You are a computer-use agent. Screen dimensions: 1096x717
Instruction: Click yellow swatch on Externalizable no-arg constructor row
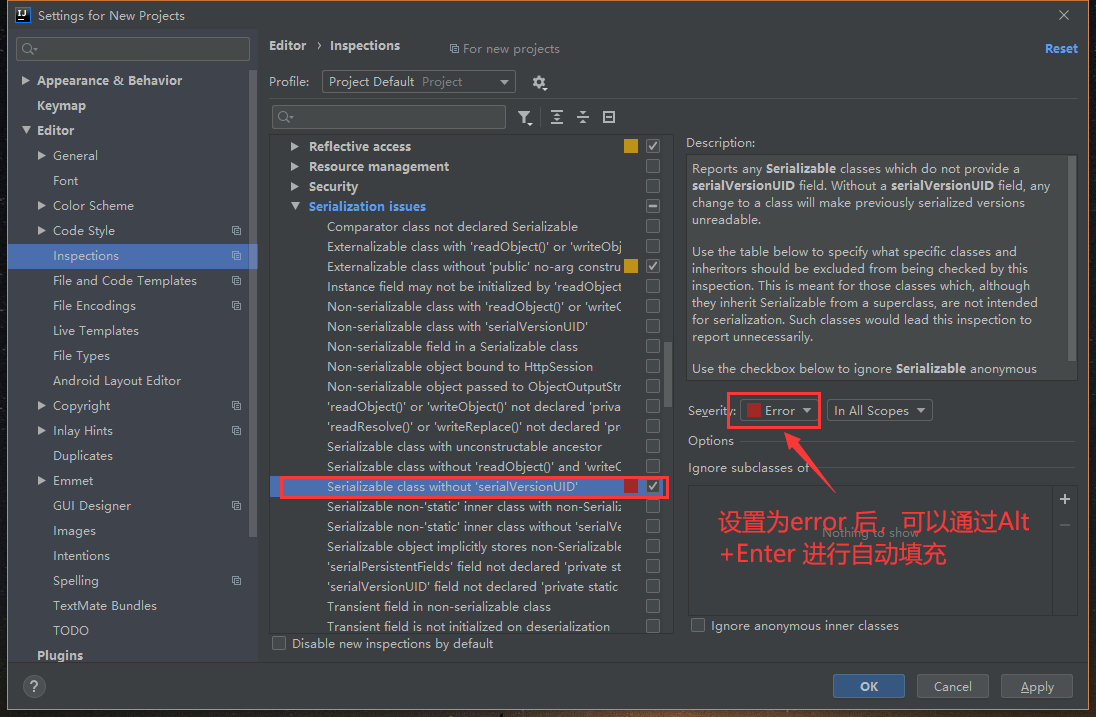tap(631, 266)
